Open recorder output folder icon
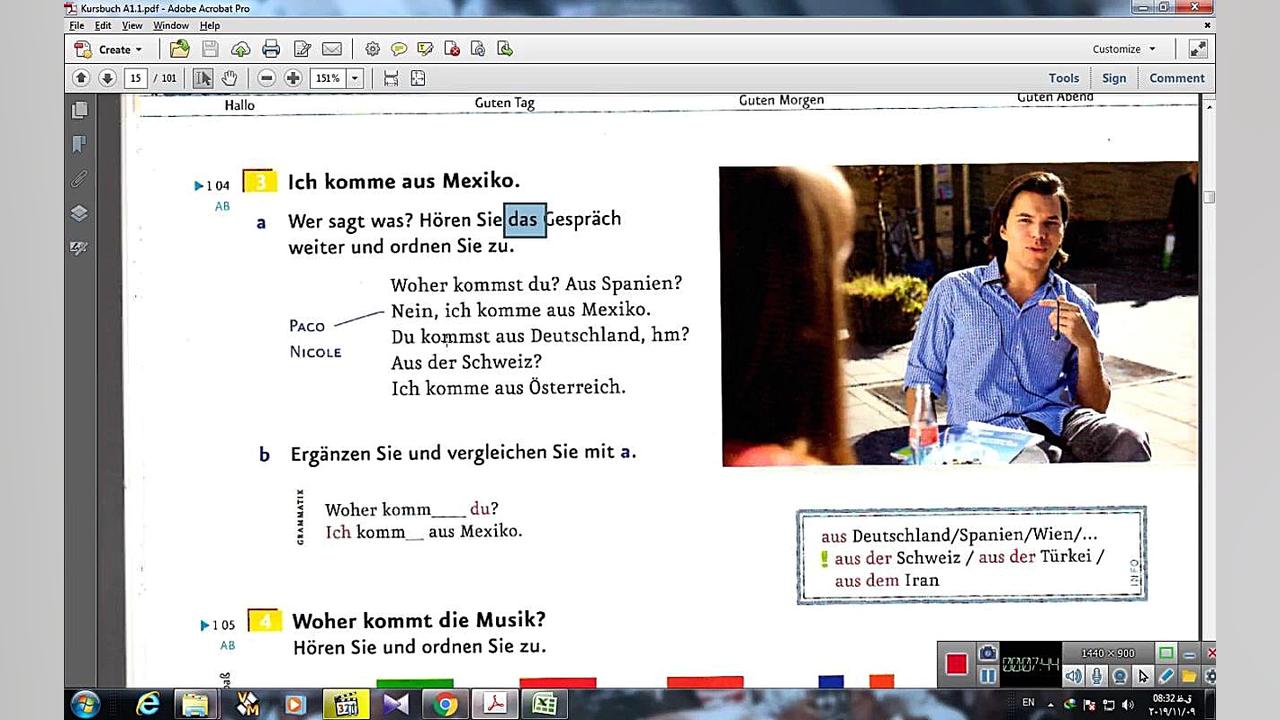Image resolution: width=1280 pixels, height=720 pixels. [1189, 676]
